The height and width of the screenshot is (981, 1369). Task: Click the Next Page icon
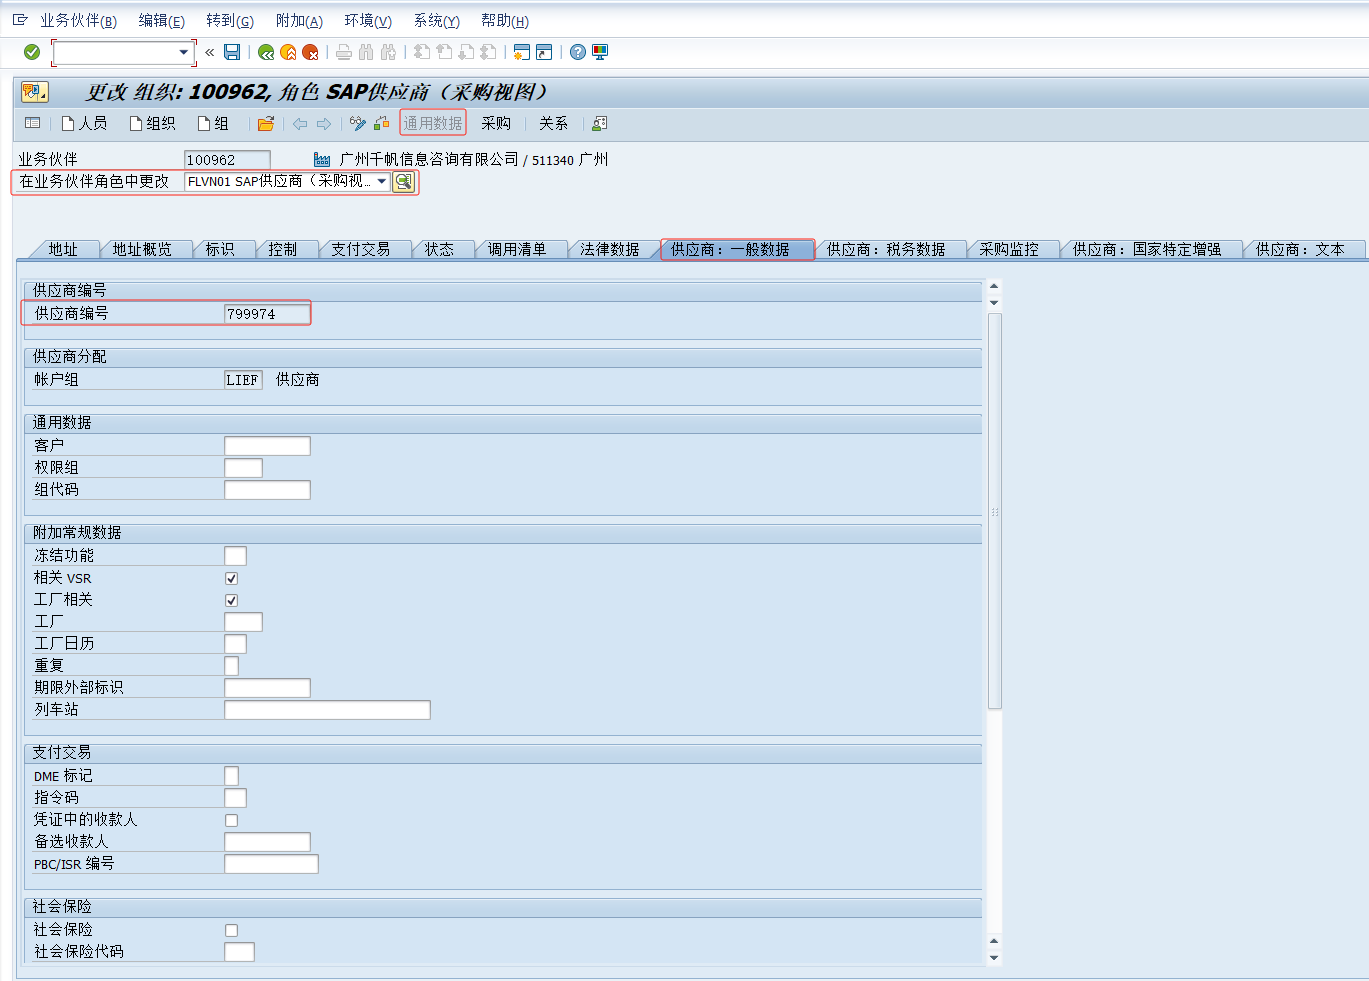466,52
